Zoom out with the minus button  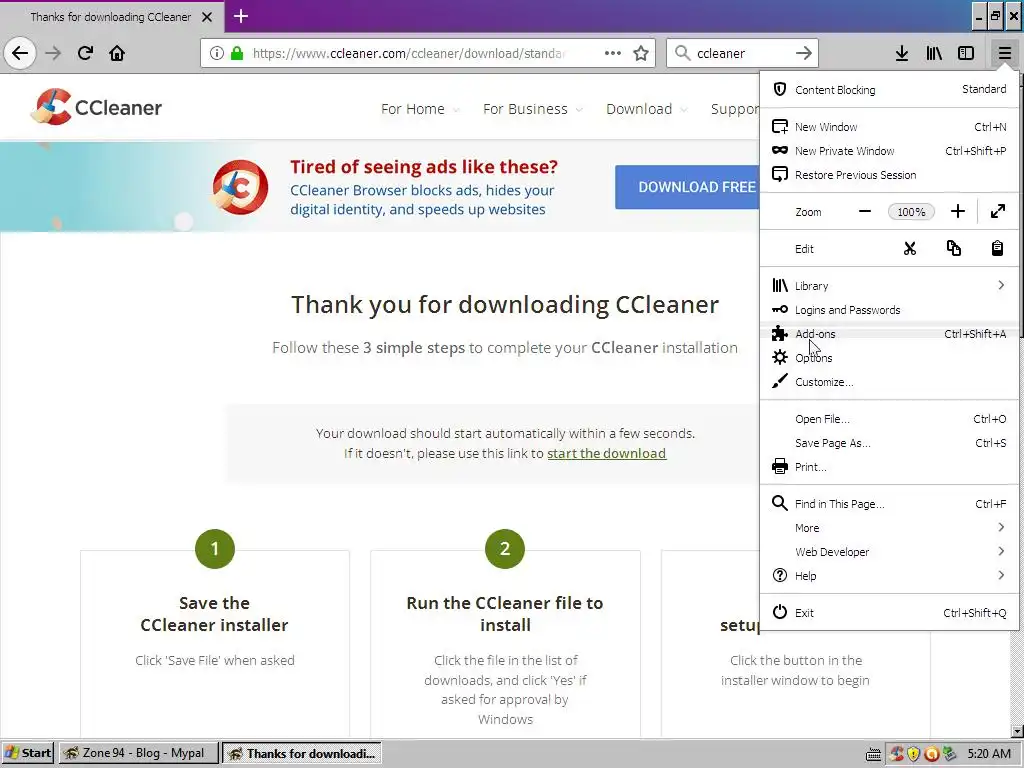pos(865,212)
